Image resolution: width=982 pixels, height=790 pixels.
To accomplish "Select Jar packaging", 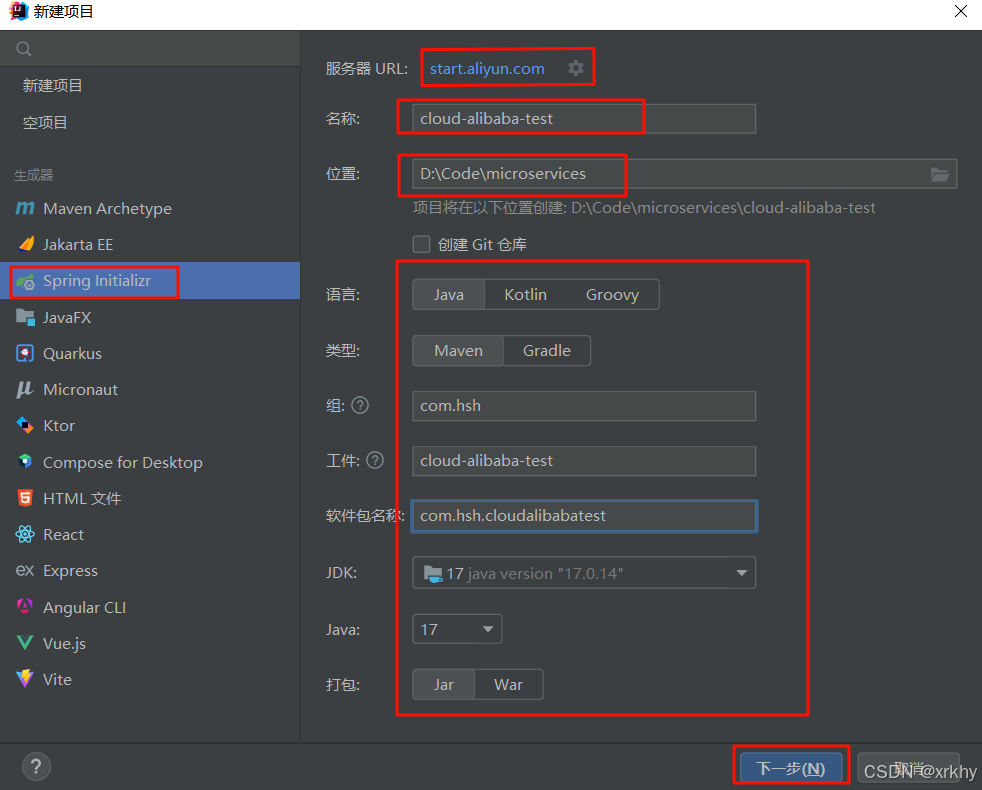I will click(x=443, y=684).
